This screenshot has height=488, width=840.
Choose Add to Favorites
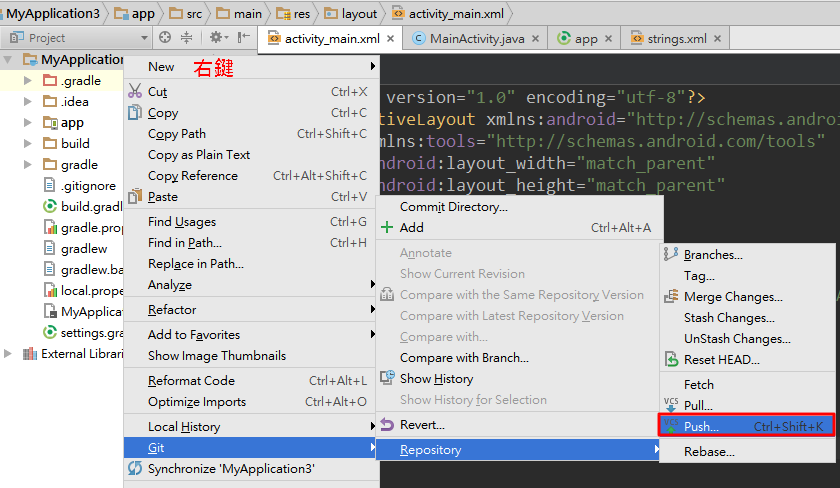pyautogui.click(x=252, y=334)
